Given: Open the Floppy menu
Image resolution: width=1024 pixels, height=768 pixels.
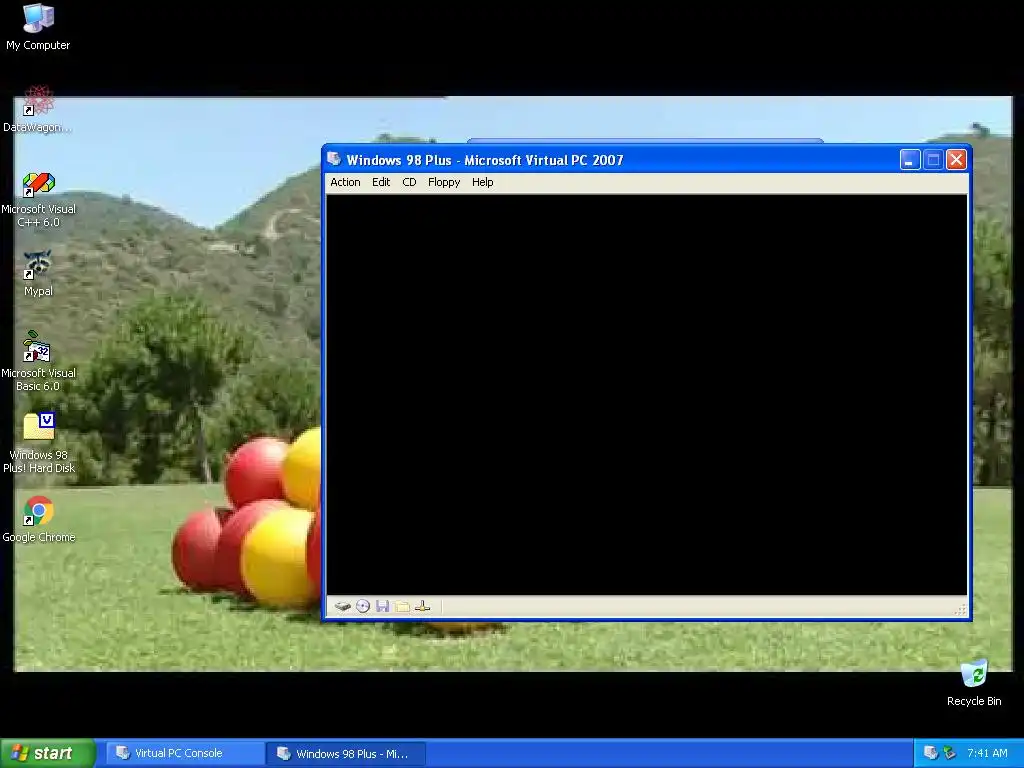Looking at the screenshot, I should [443, 182].
